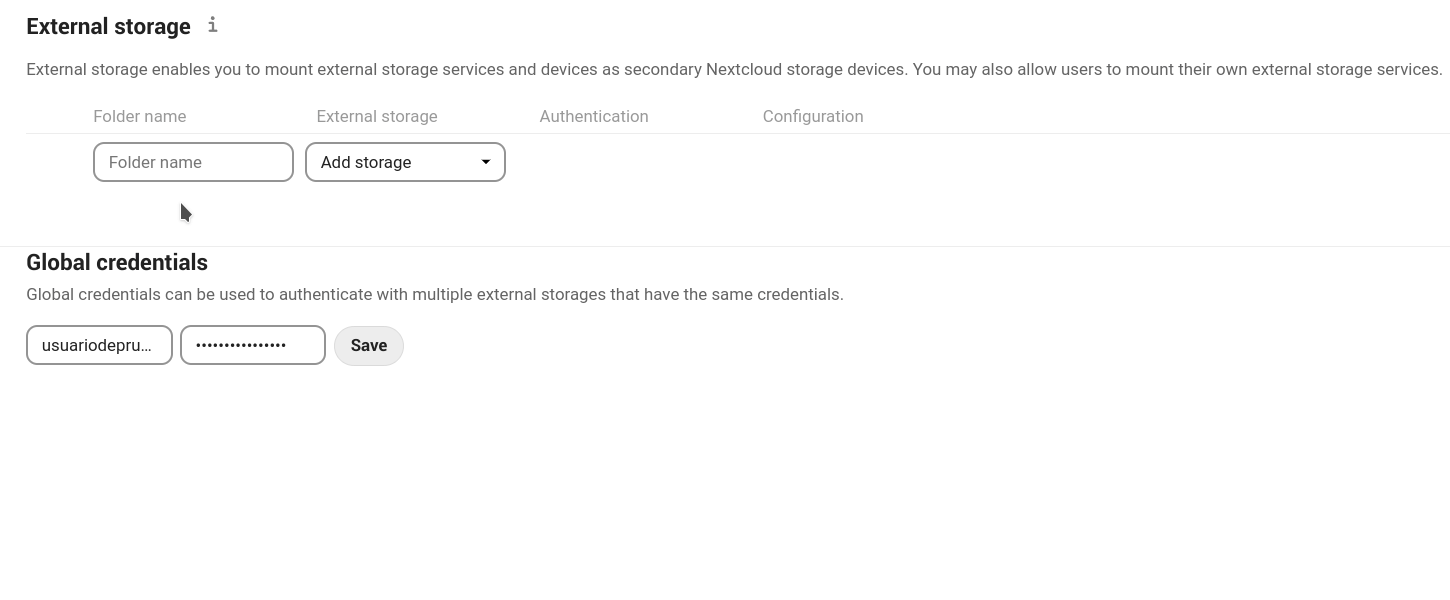Select the Configuration column header
Screen dimensions: 1450x600
(x=812, y=116)
